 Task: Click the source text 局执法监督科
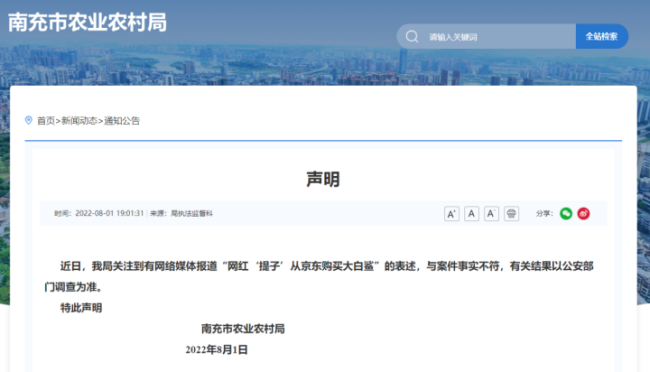coord(192,214)
